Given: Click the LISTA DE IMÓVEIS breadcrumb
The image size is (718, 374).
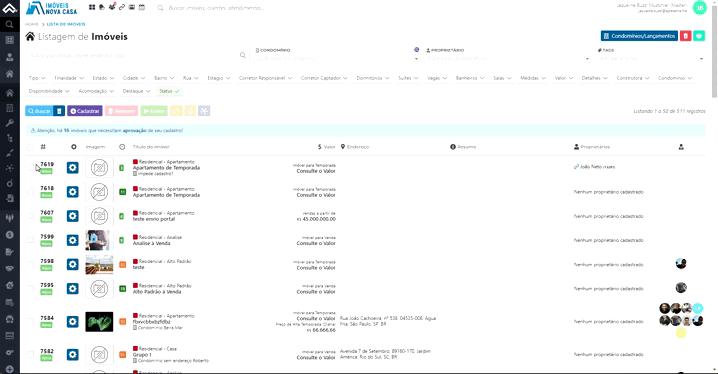Looking at the screenshot, I should pos(66,24).
